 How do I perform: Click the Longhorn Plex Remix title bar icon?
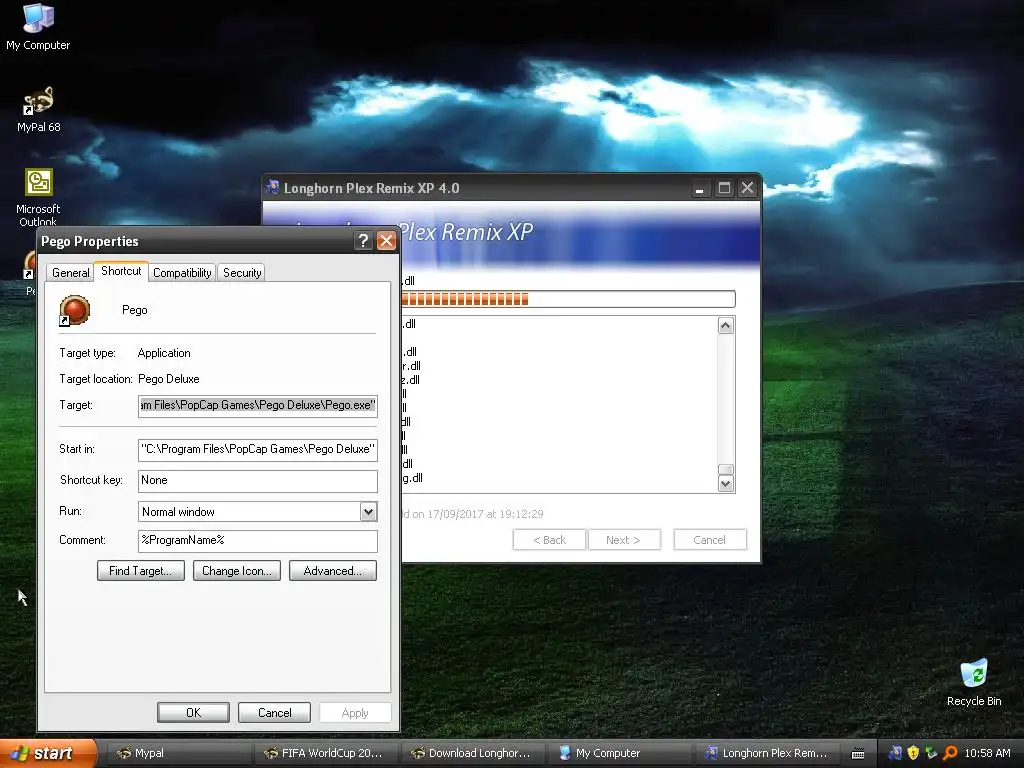click(272, 187)
